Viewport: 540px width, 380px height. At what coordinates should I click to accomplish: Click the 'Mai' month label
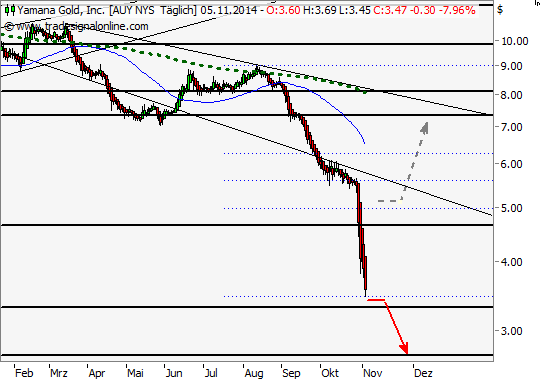135,373
